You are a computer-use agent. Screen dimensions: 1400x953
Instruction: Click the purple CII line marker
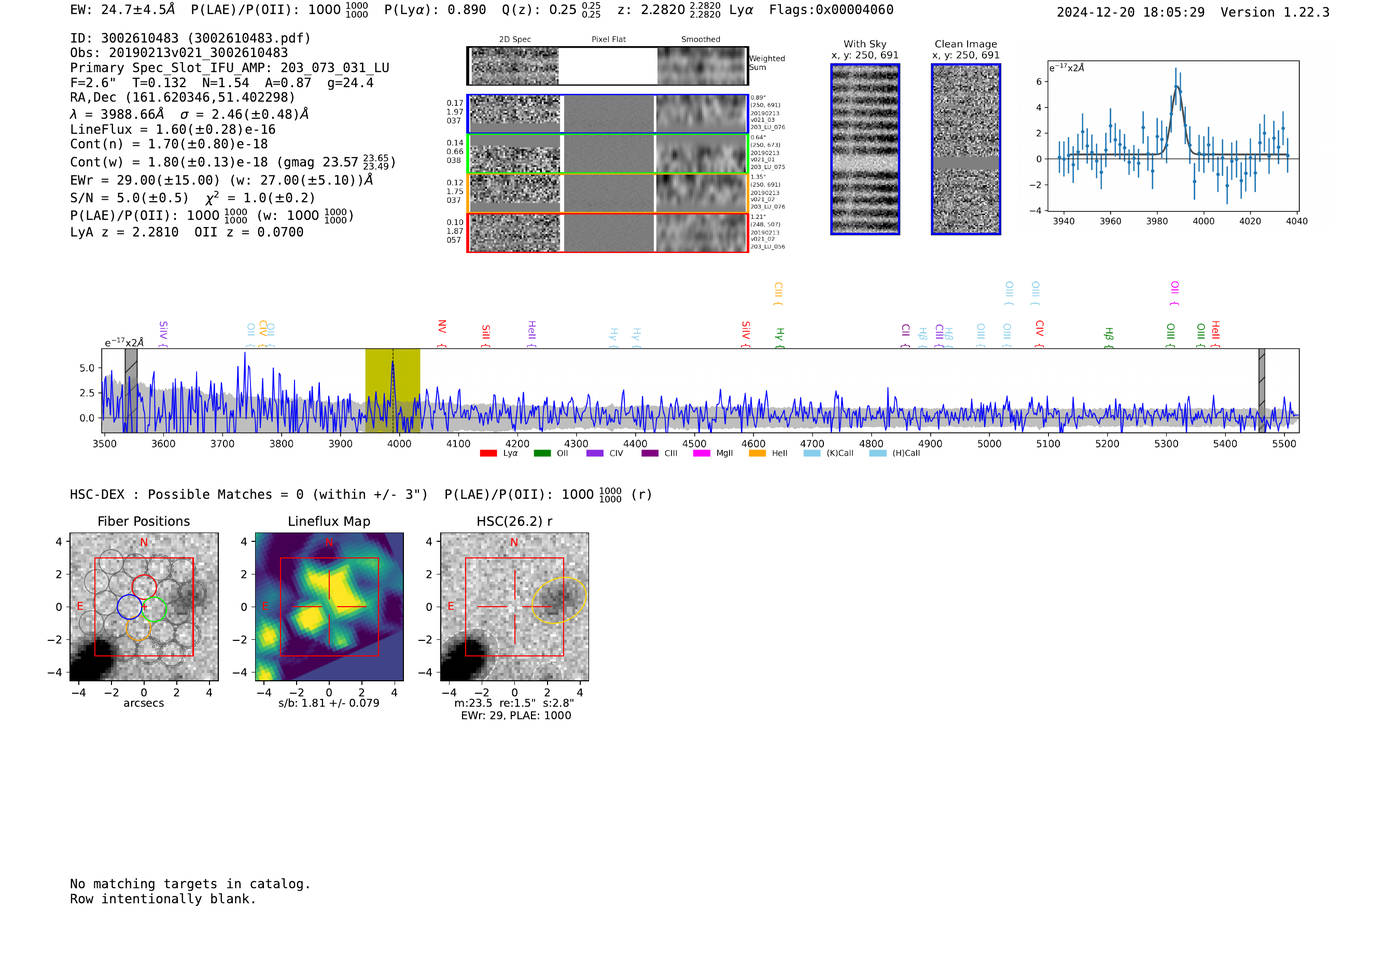click(906, 335)
